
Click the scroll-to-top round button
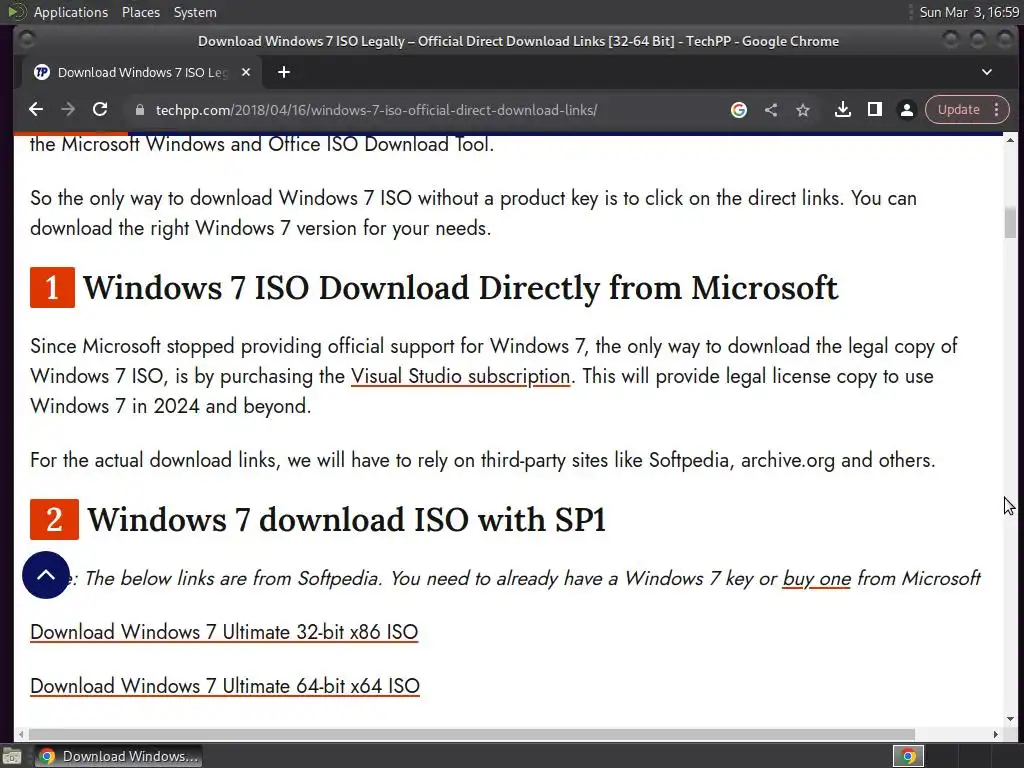tap(46, 575)
